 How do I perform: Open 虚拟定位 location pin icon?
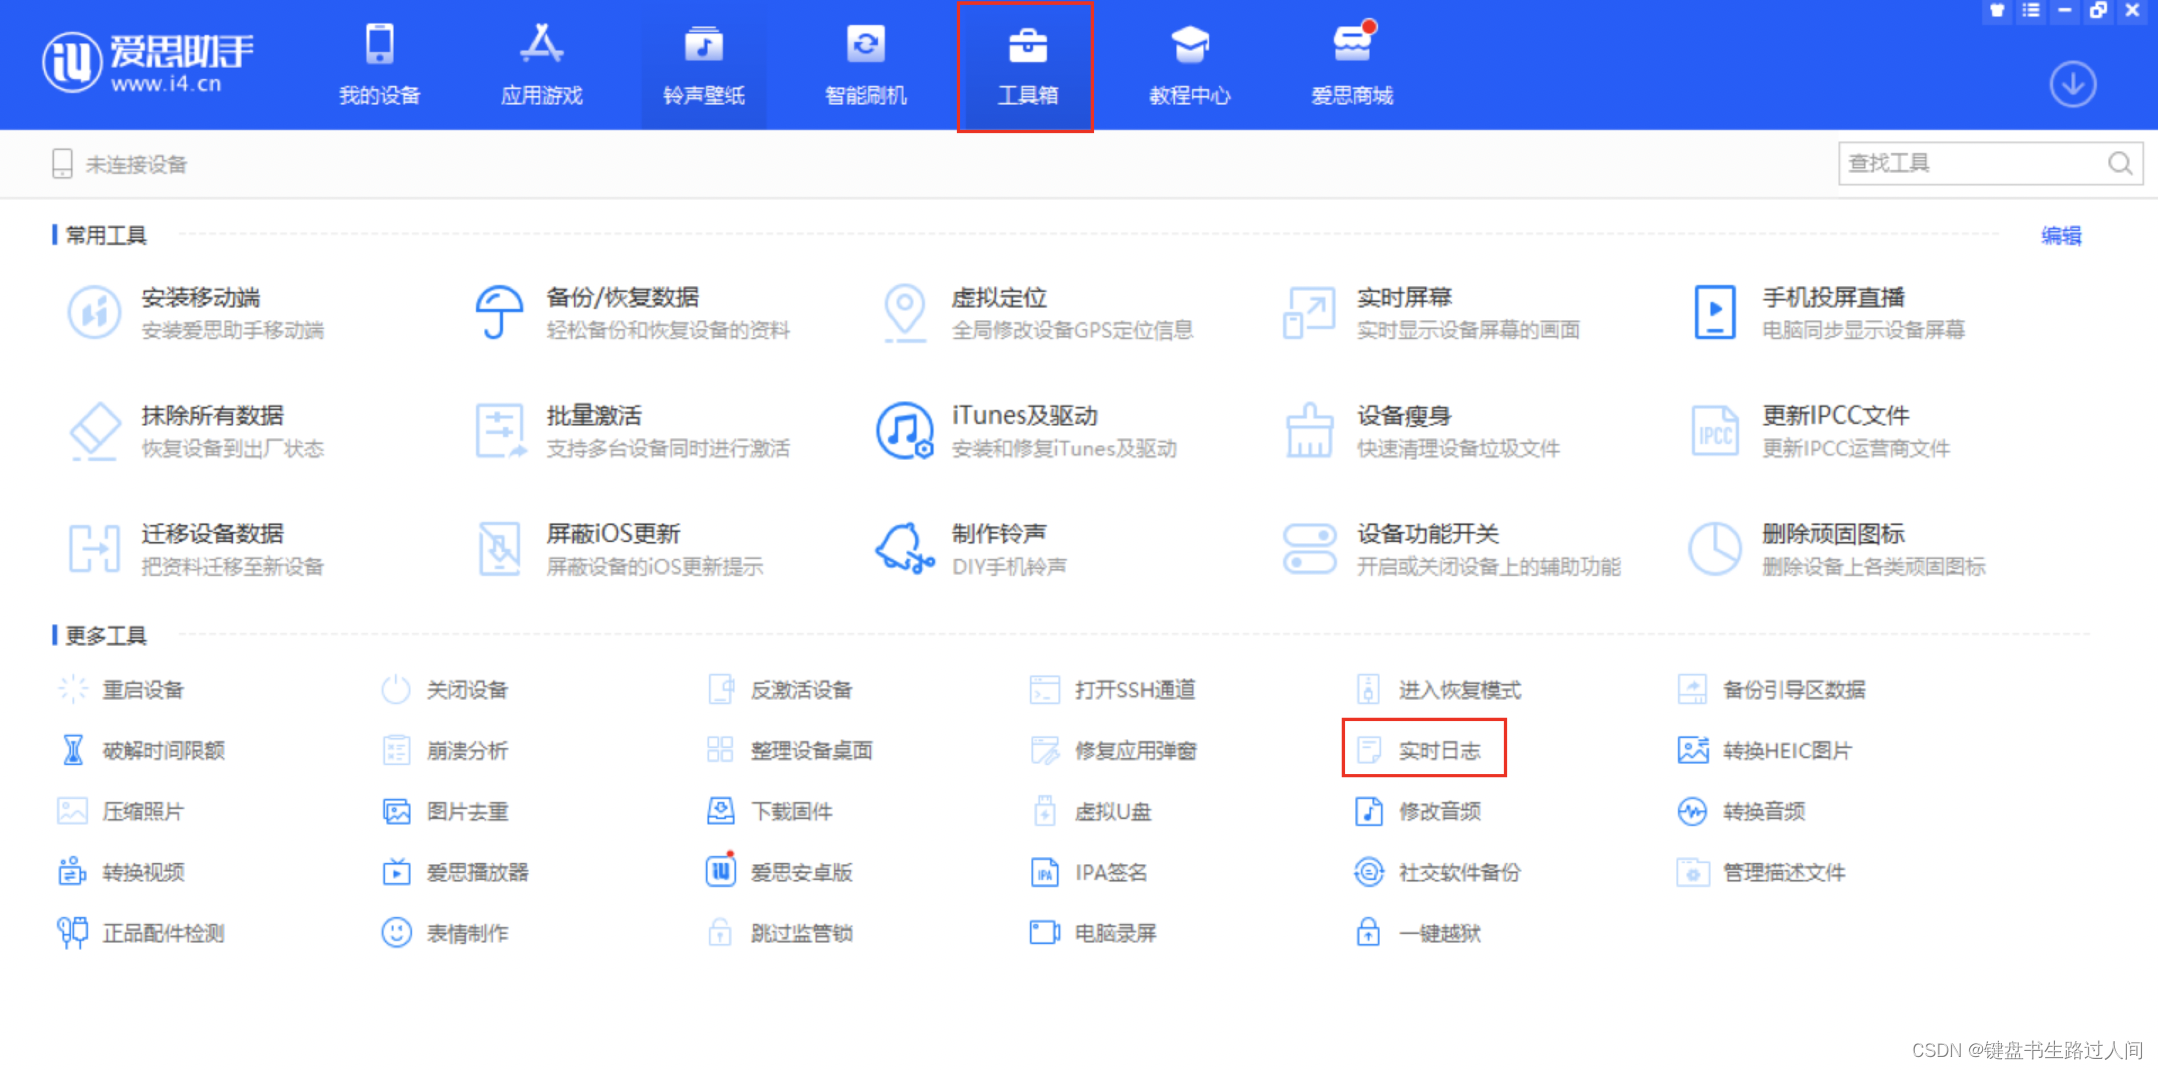904,312
